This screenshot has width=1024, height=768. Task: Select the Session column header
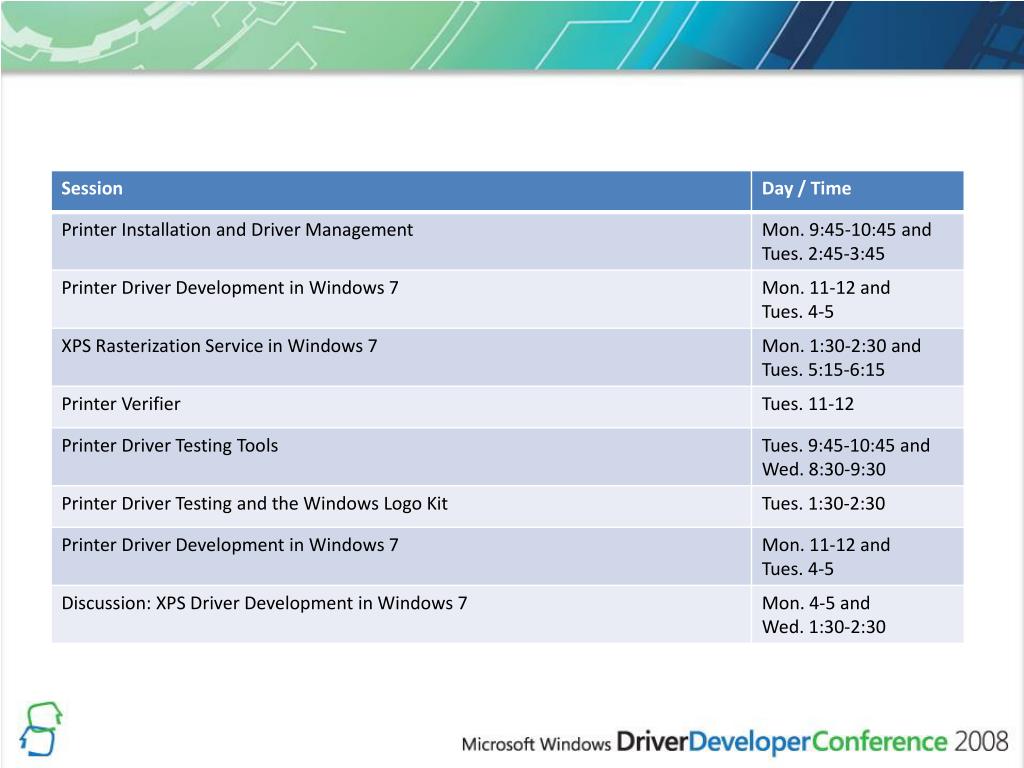tap(401, 190)
